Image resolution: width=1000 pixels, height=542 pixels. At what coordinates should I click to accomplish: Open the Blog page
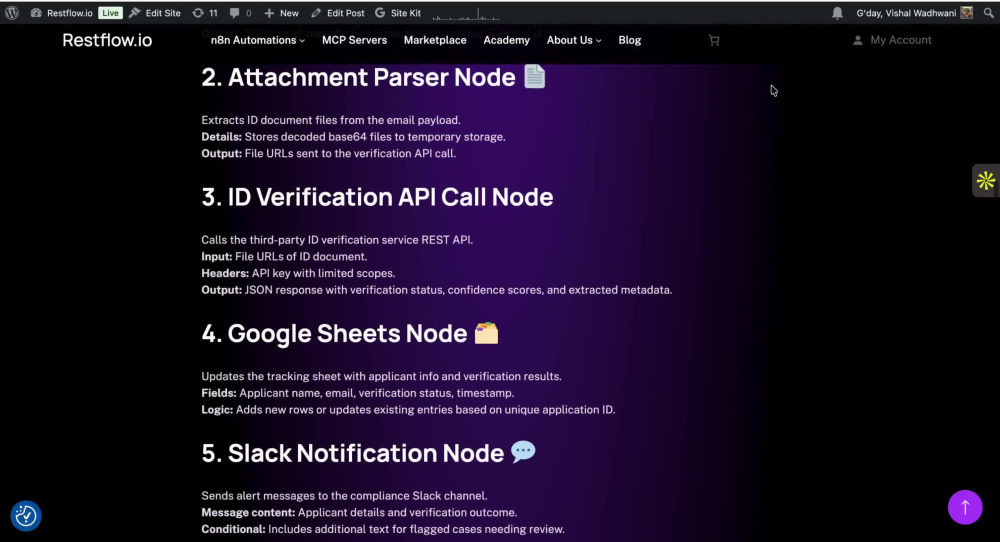click(629, 40)
